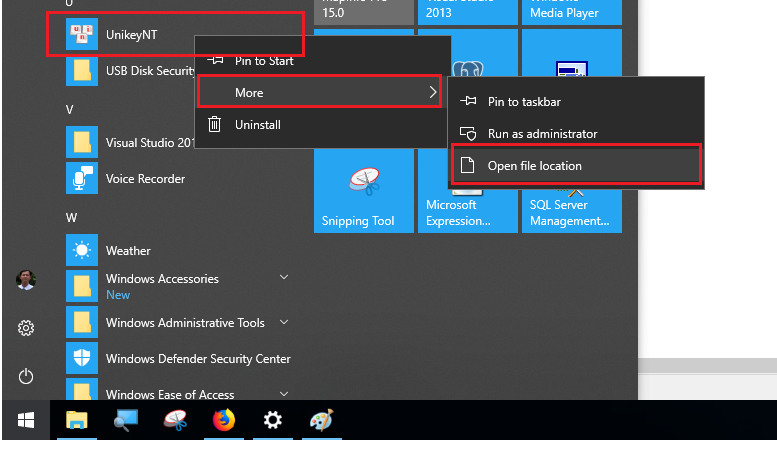The height and width of the screenshot is (450, 777).
Task: Open the Visual Studio folder icon
Action: coord(82,142)
